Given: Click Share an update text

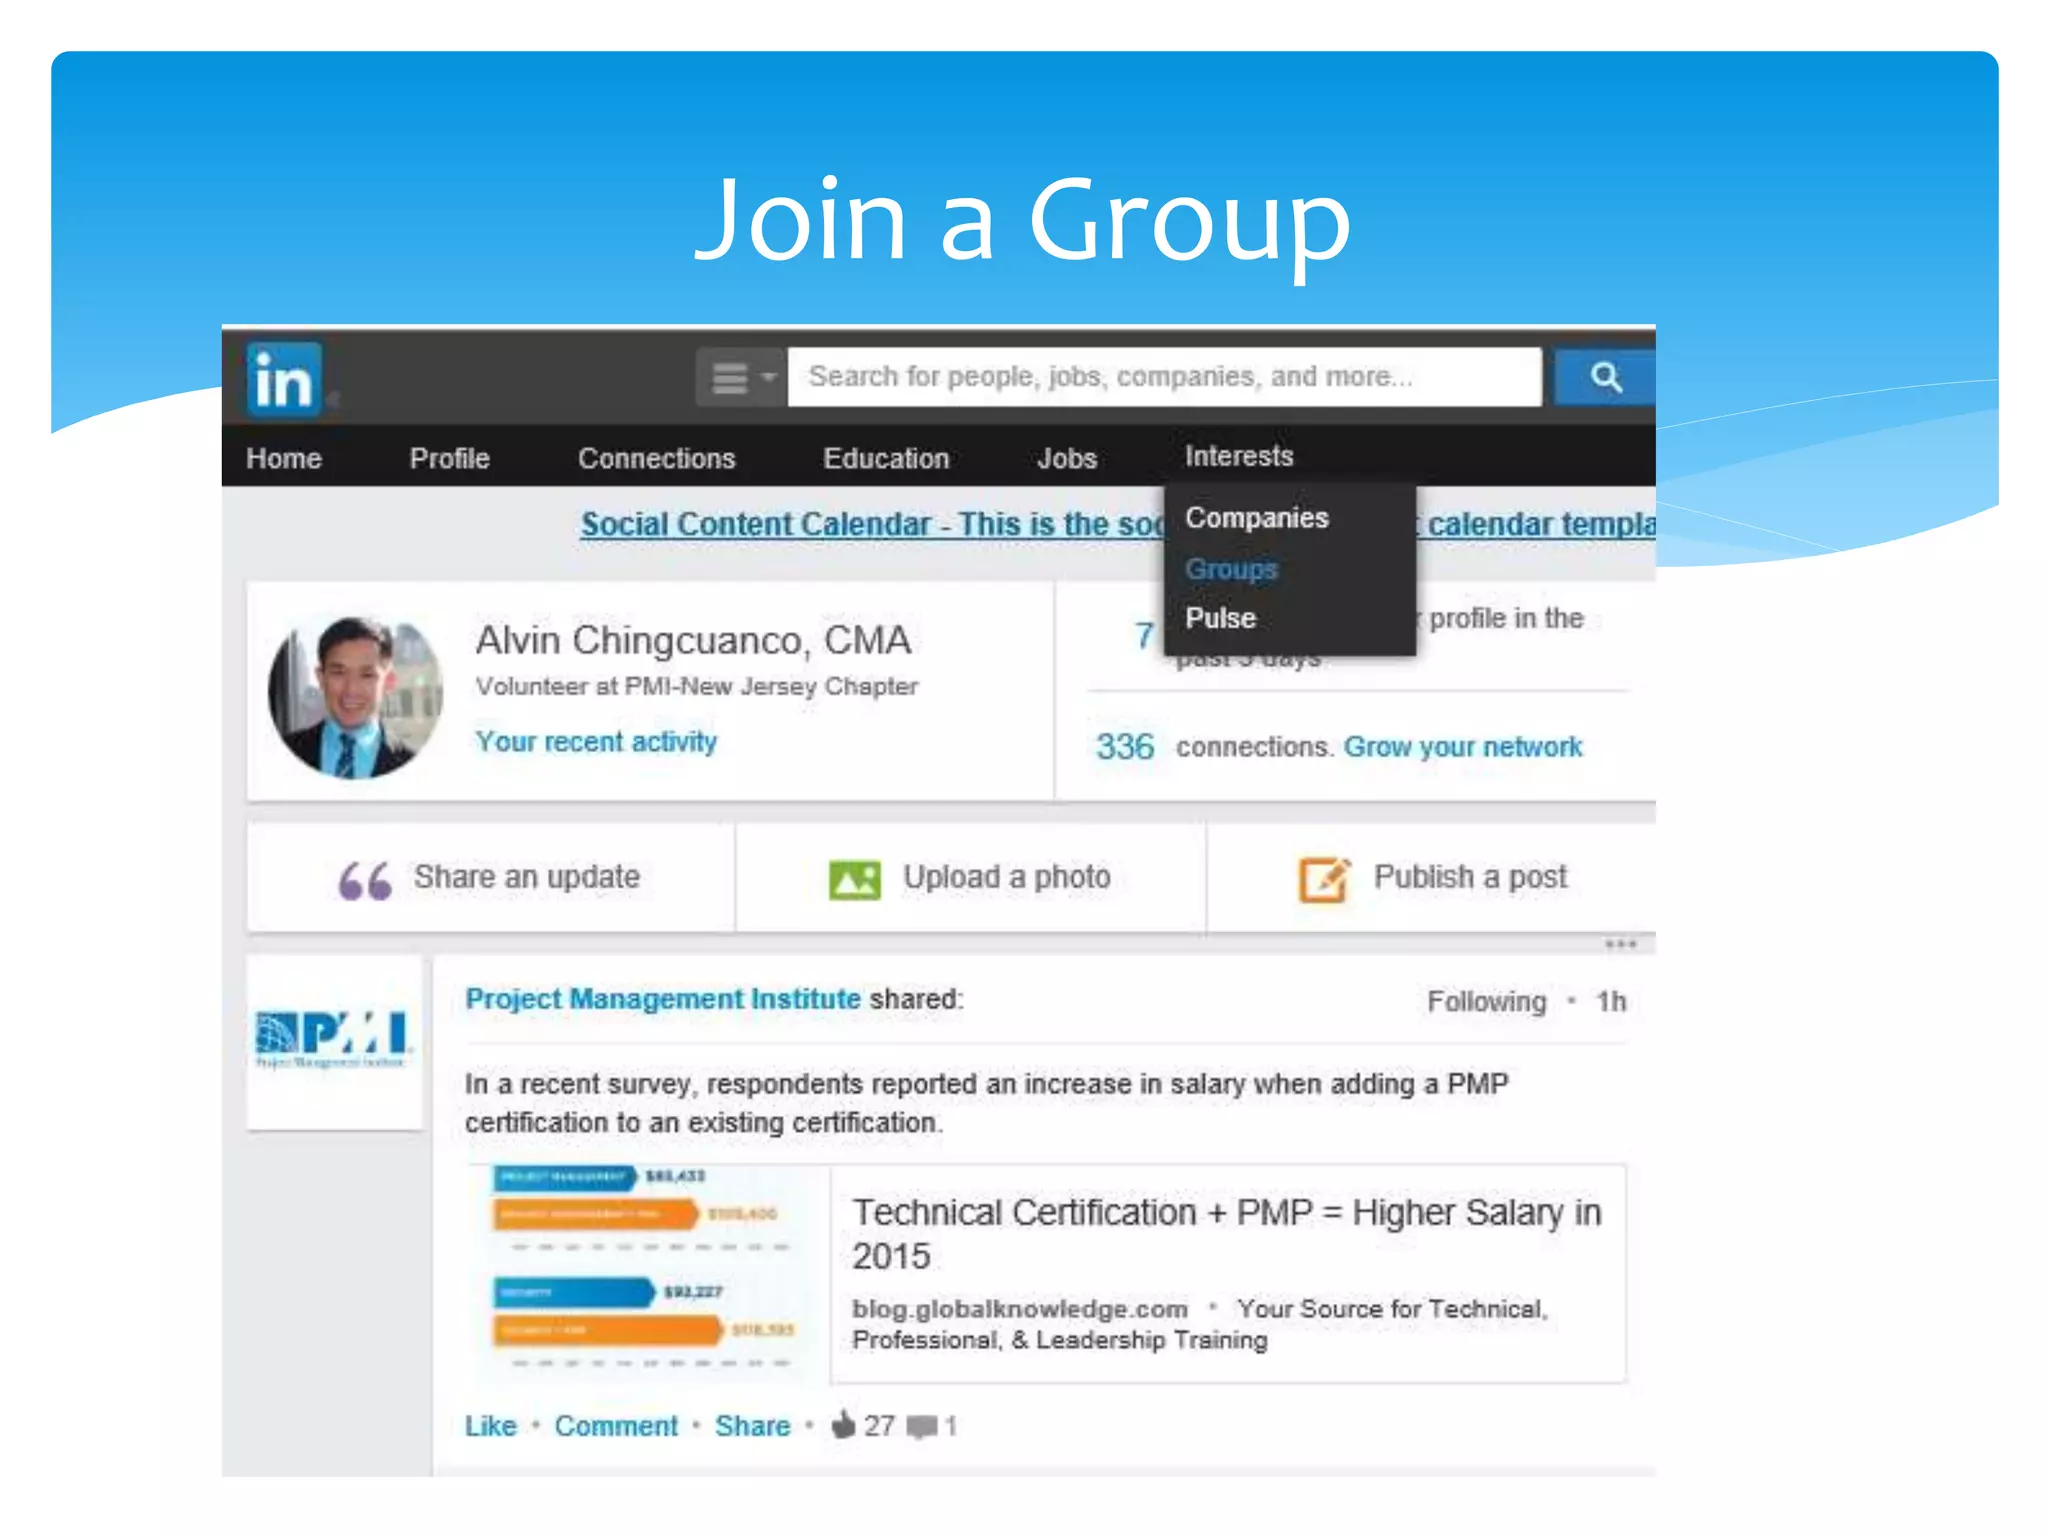Looking at the screenshot, I should pos(527,877).
